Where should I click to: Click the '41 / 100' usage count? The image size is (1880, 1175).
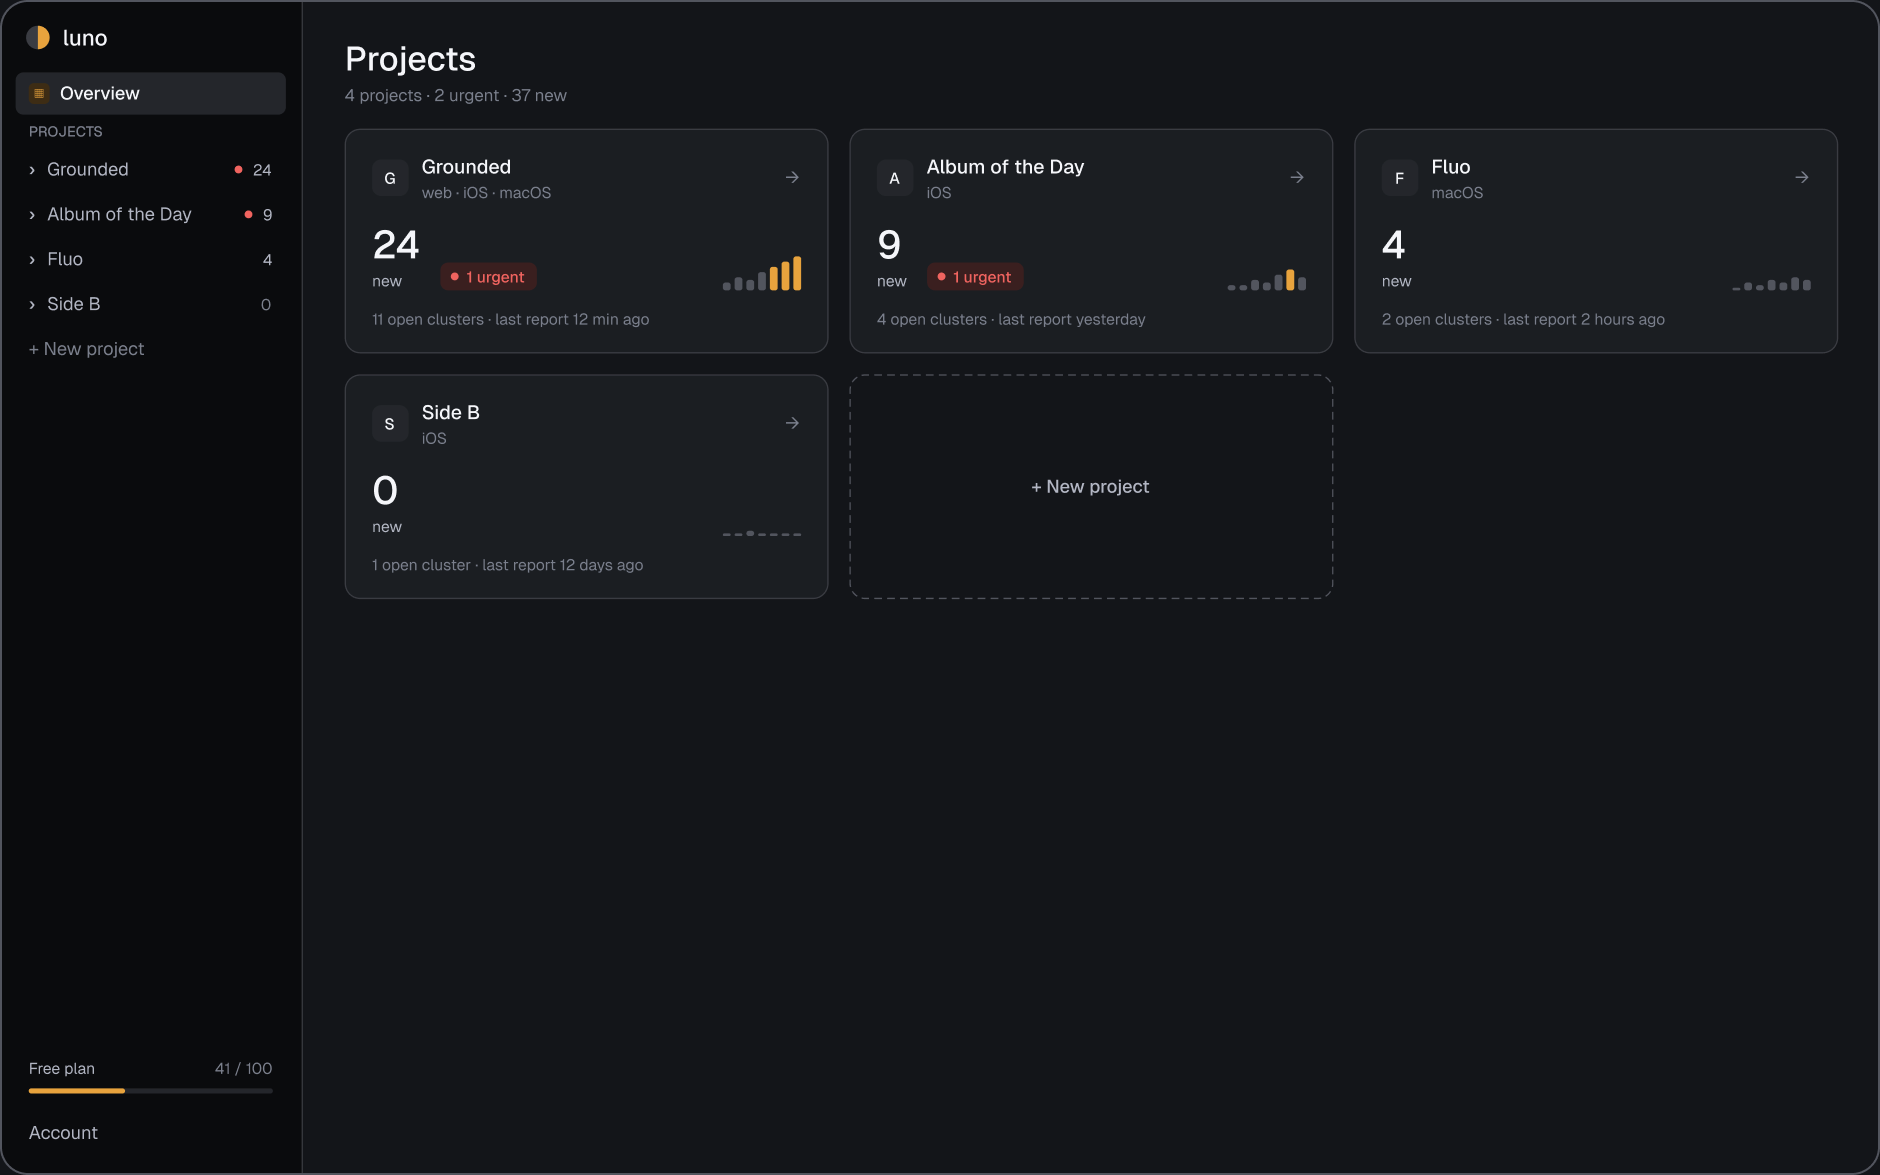(x=243, y=1068)
